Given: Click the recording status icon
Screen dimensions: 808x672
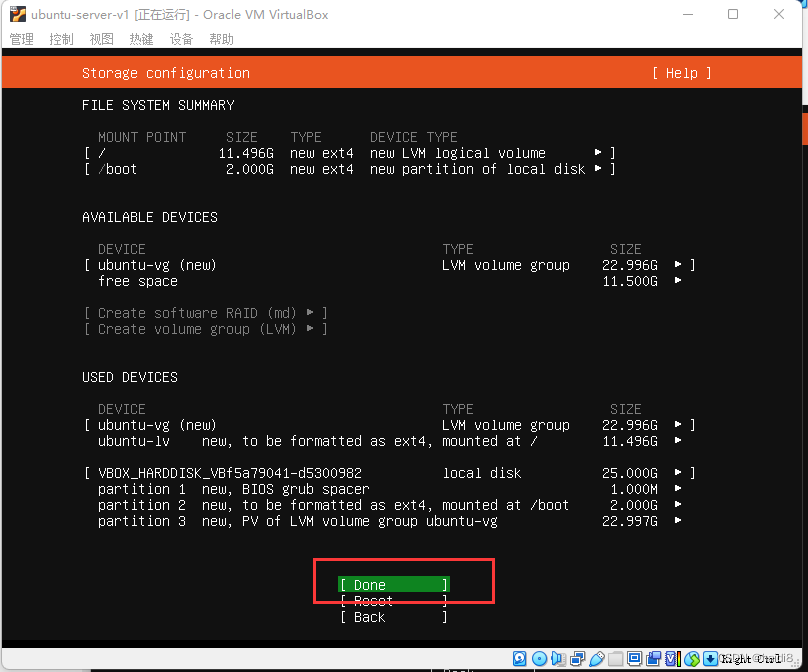Looking at the screenshot, I should click(654, 659).
